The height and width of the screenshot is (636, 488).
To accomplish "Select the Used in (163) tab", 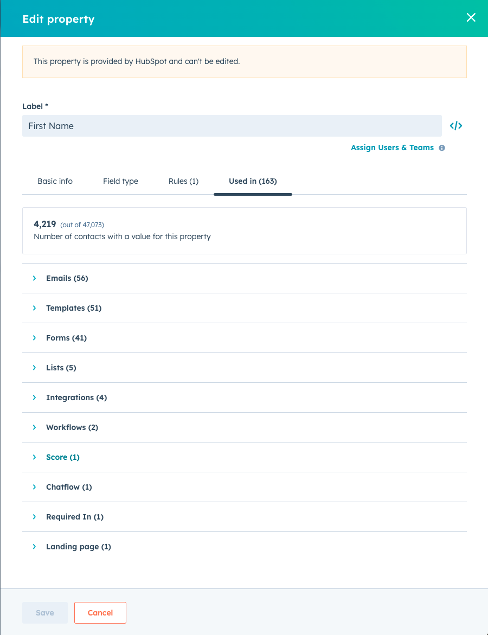I will [x=253, y=181].
